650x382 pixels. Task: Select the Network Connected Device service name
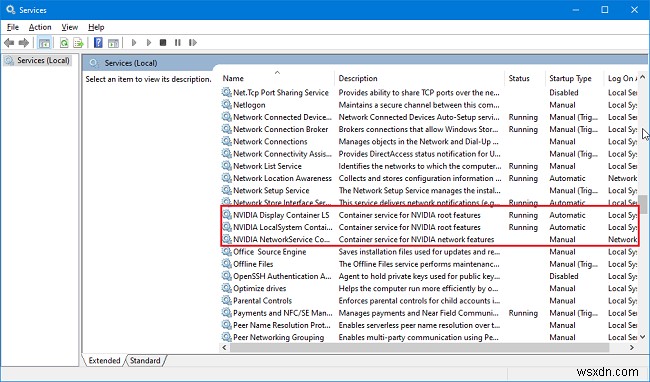pos(282,117)
